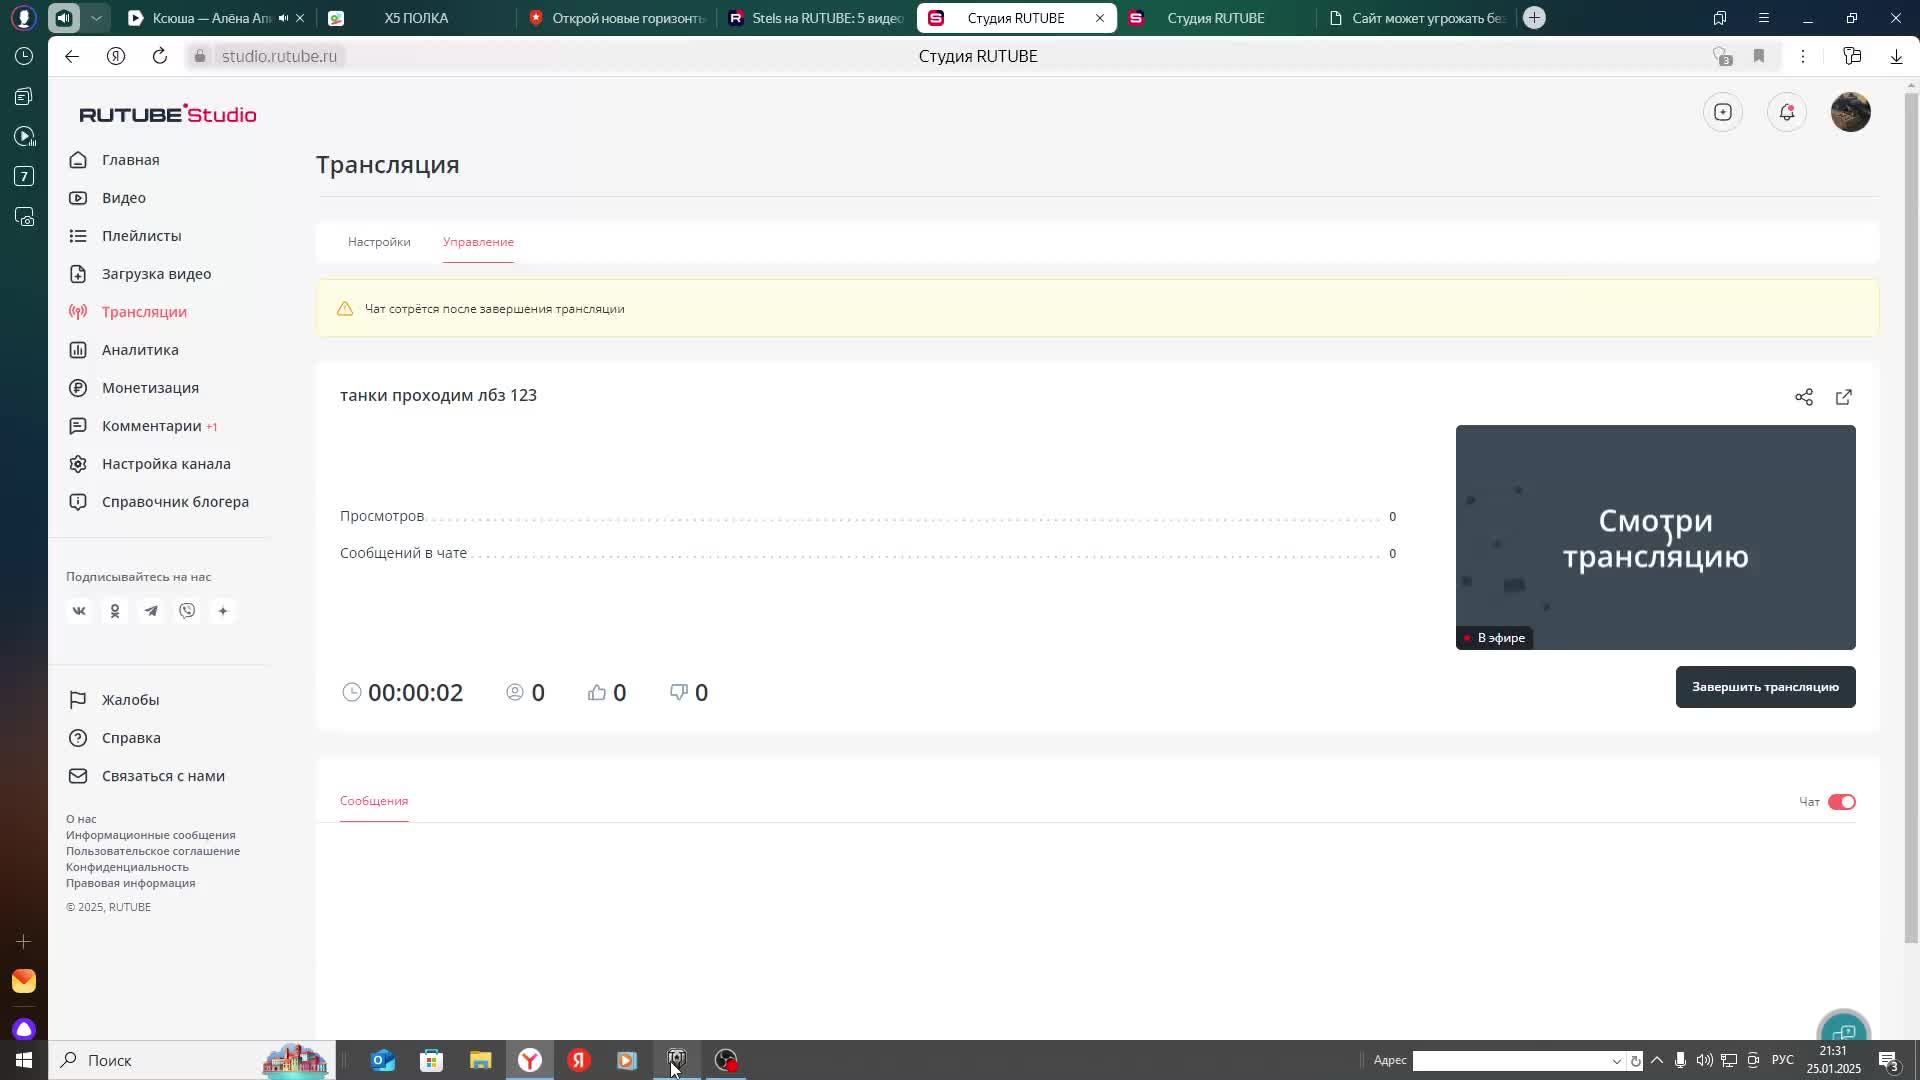Click the taskbar Адрес input field
Screen dimensions: 1920x1080
tap(1510, 1061)
